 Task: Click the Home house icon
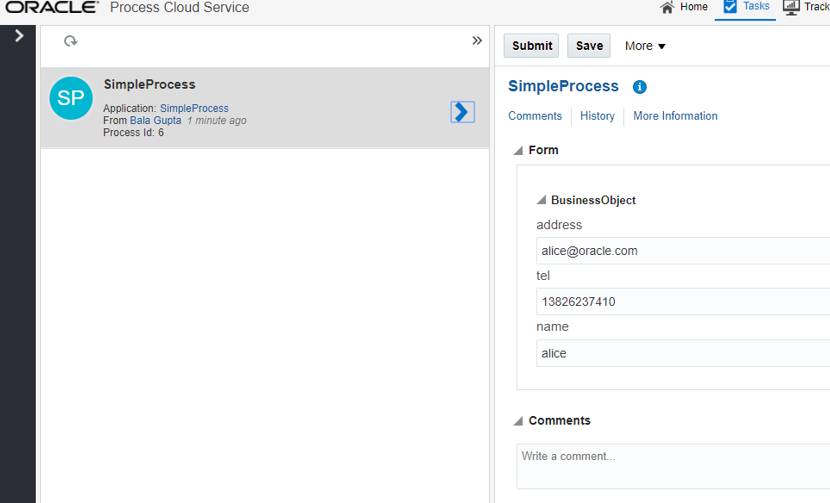click(667, 7)
